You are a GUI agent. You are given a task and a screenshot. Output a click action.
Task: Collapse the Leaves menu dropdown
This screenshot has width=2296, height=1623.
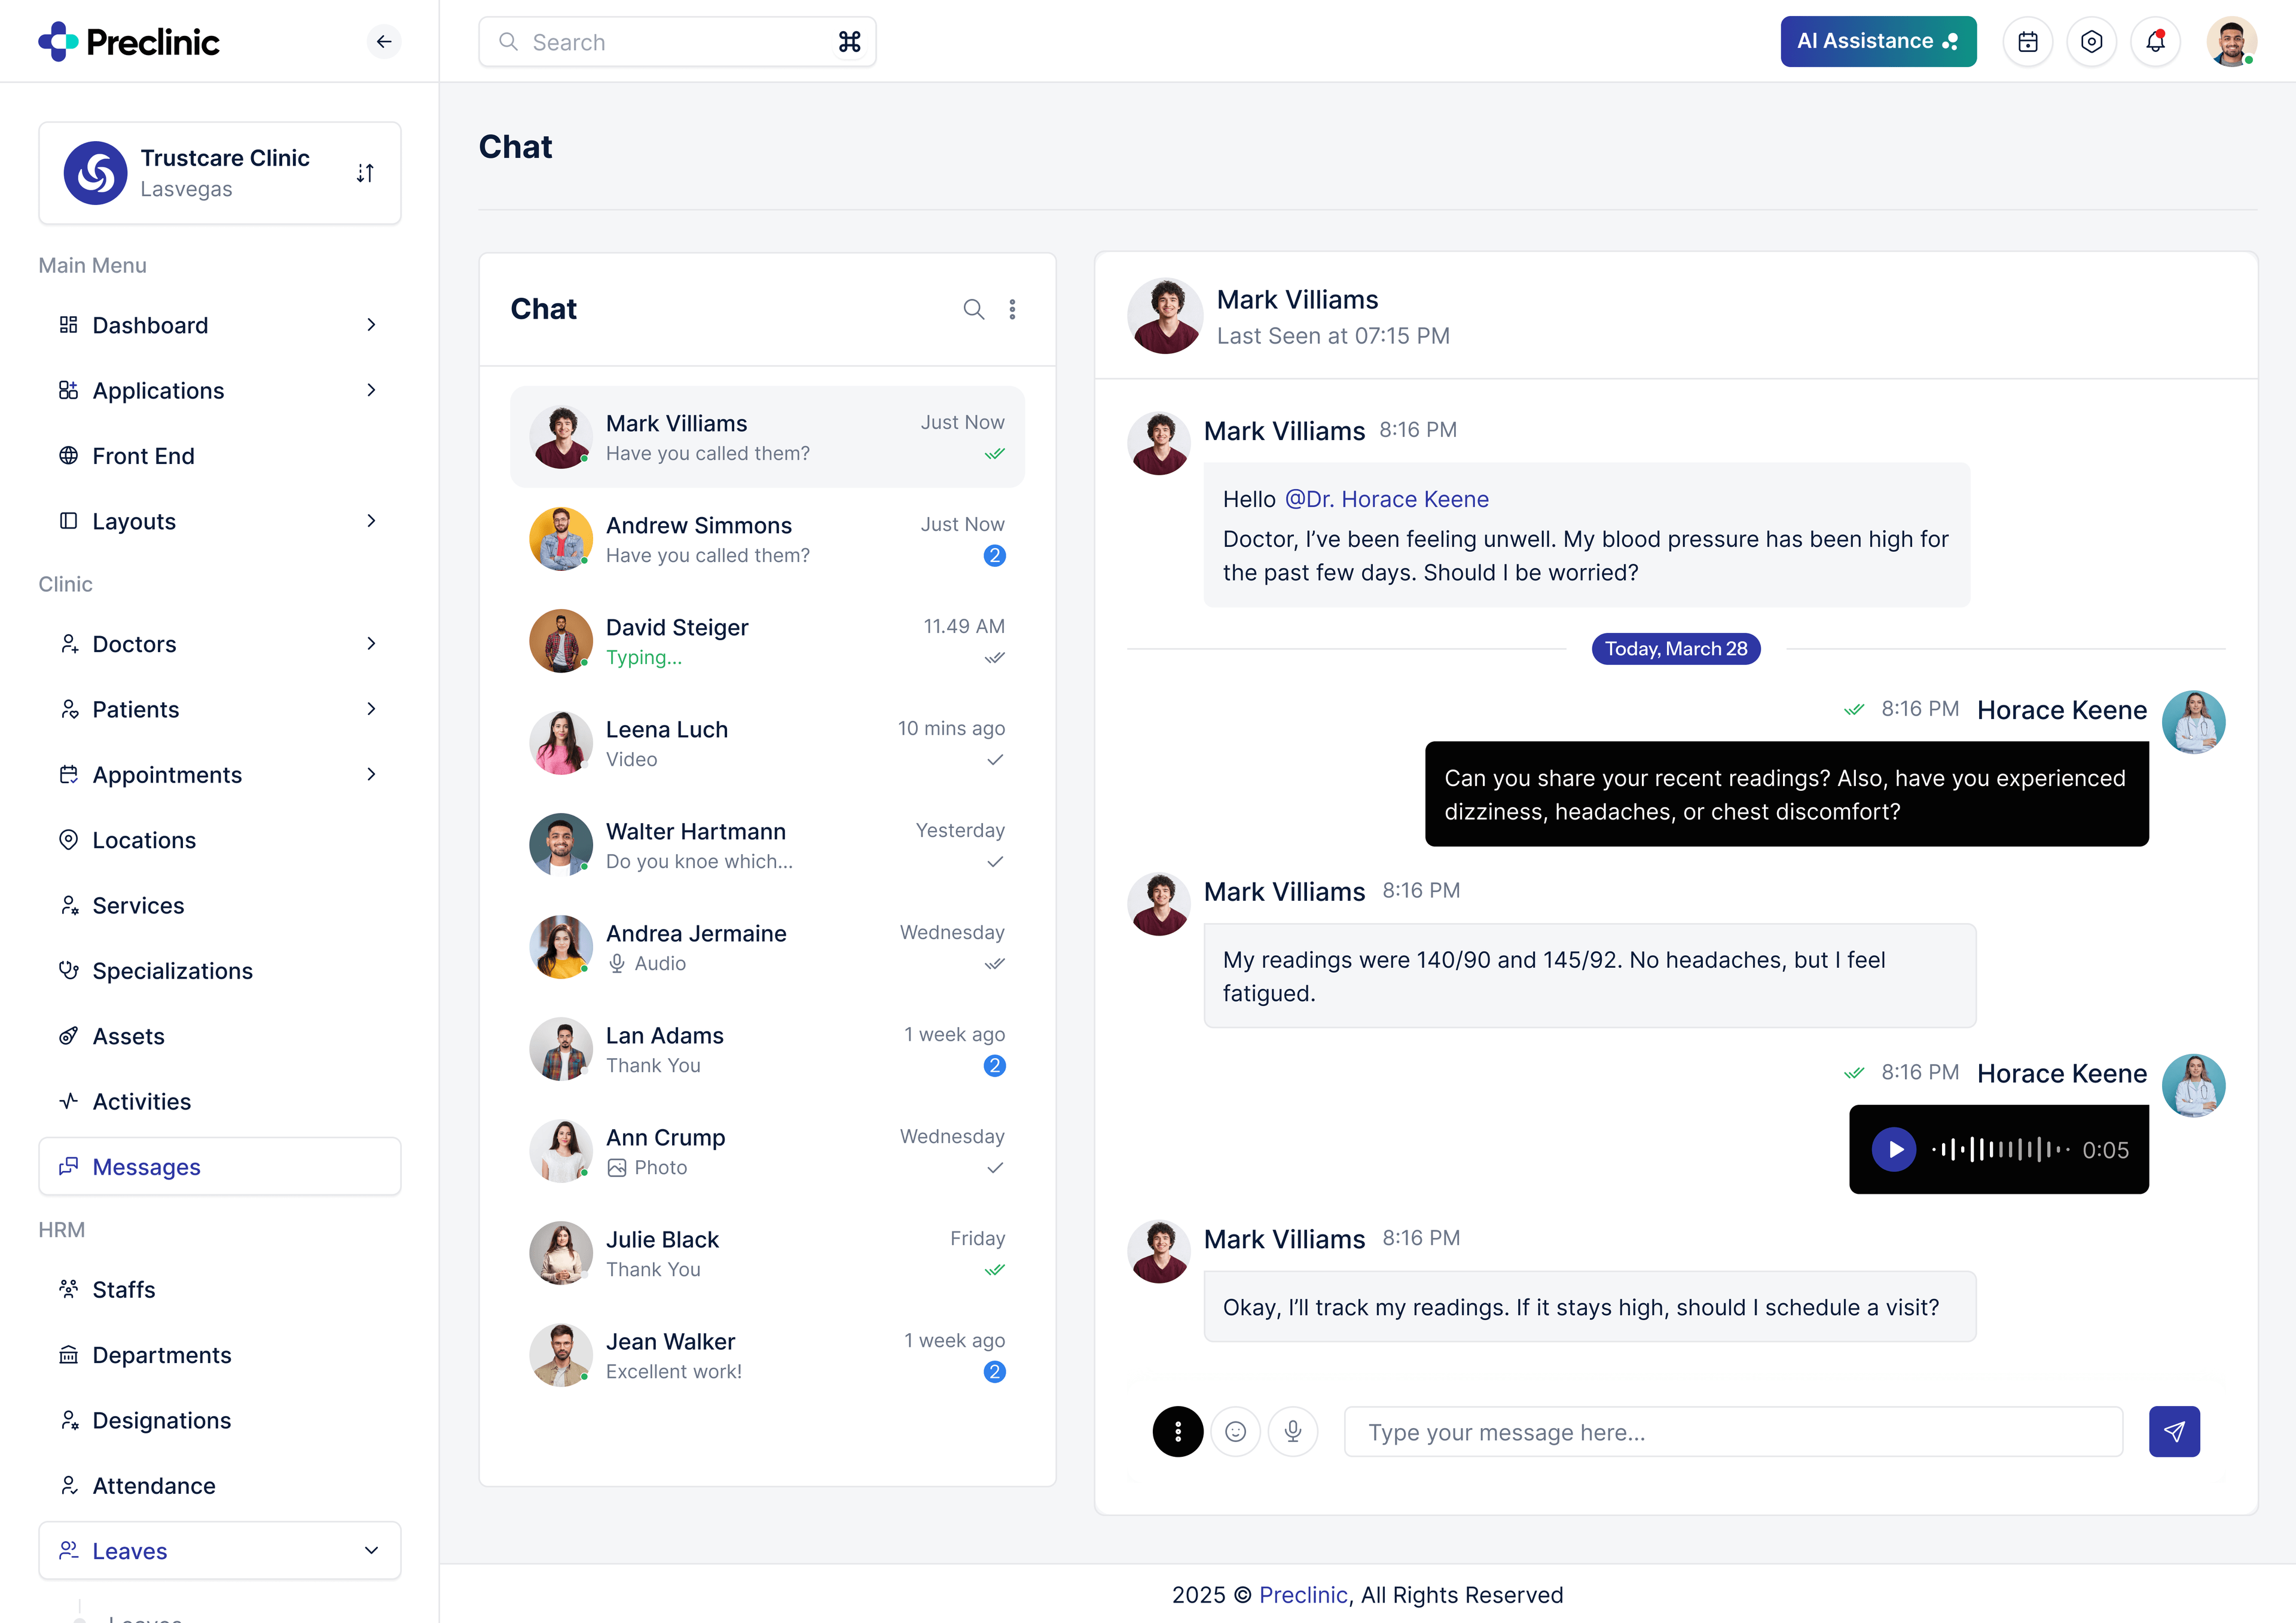371,1551
